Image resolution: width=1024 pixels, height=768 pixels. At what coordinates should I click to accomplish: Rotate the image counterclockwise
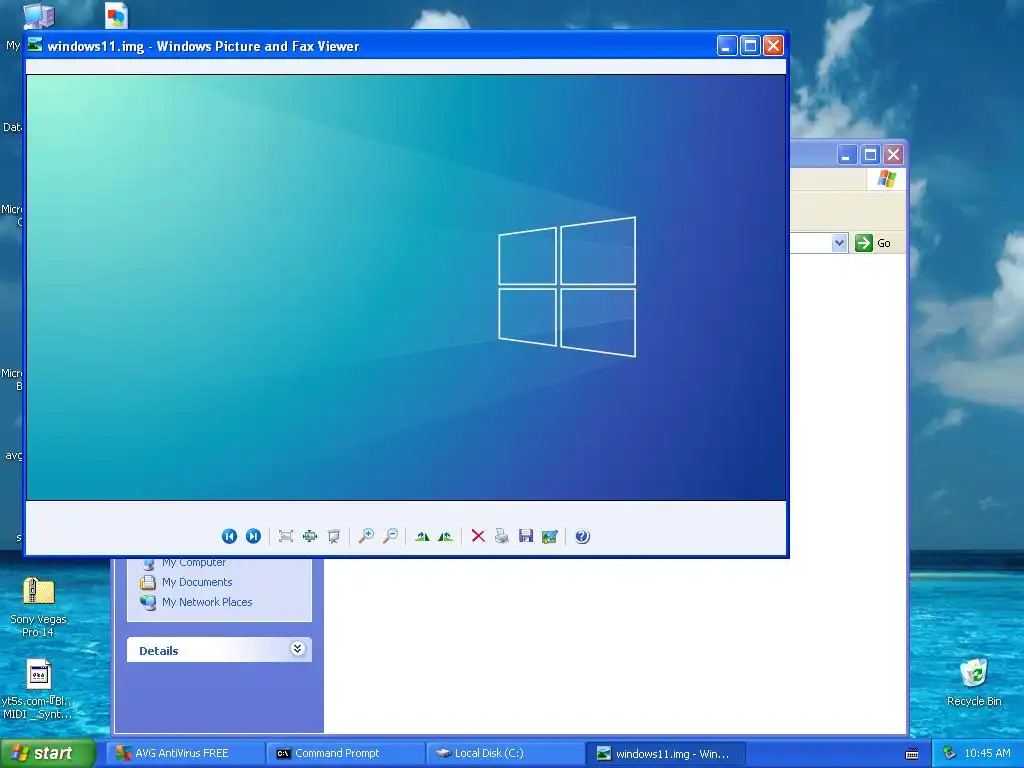click(446, 536)
